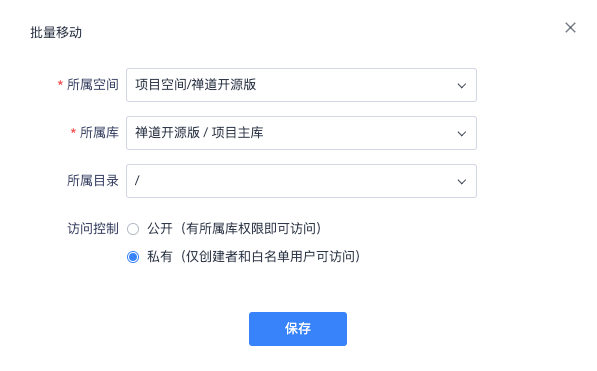Viewport: 597px width, 371px height.
Task: Click the 保存 button
Action: tap(298, 329)
